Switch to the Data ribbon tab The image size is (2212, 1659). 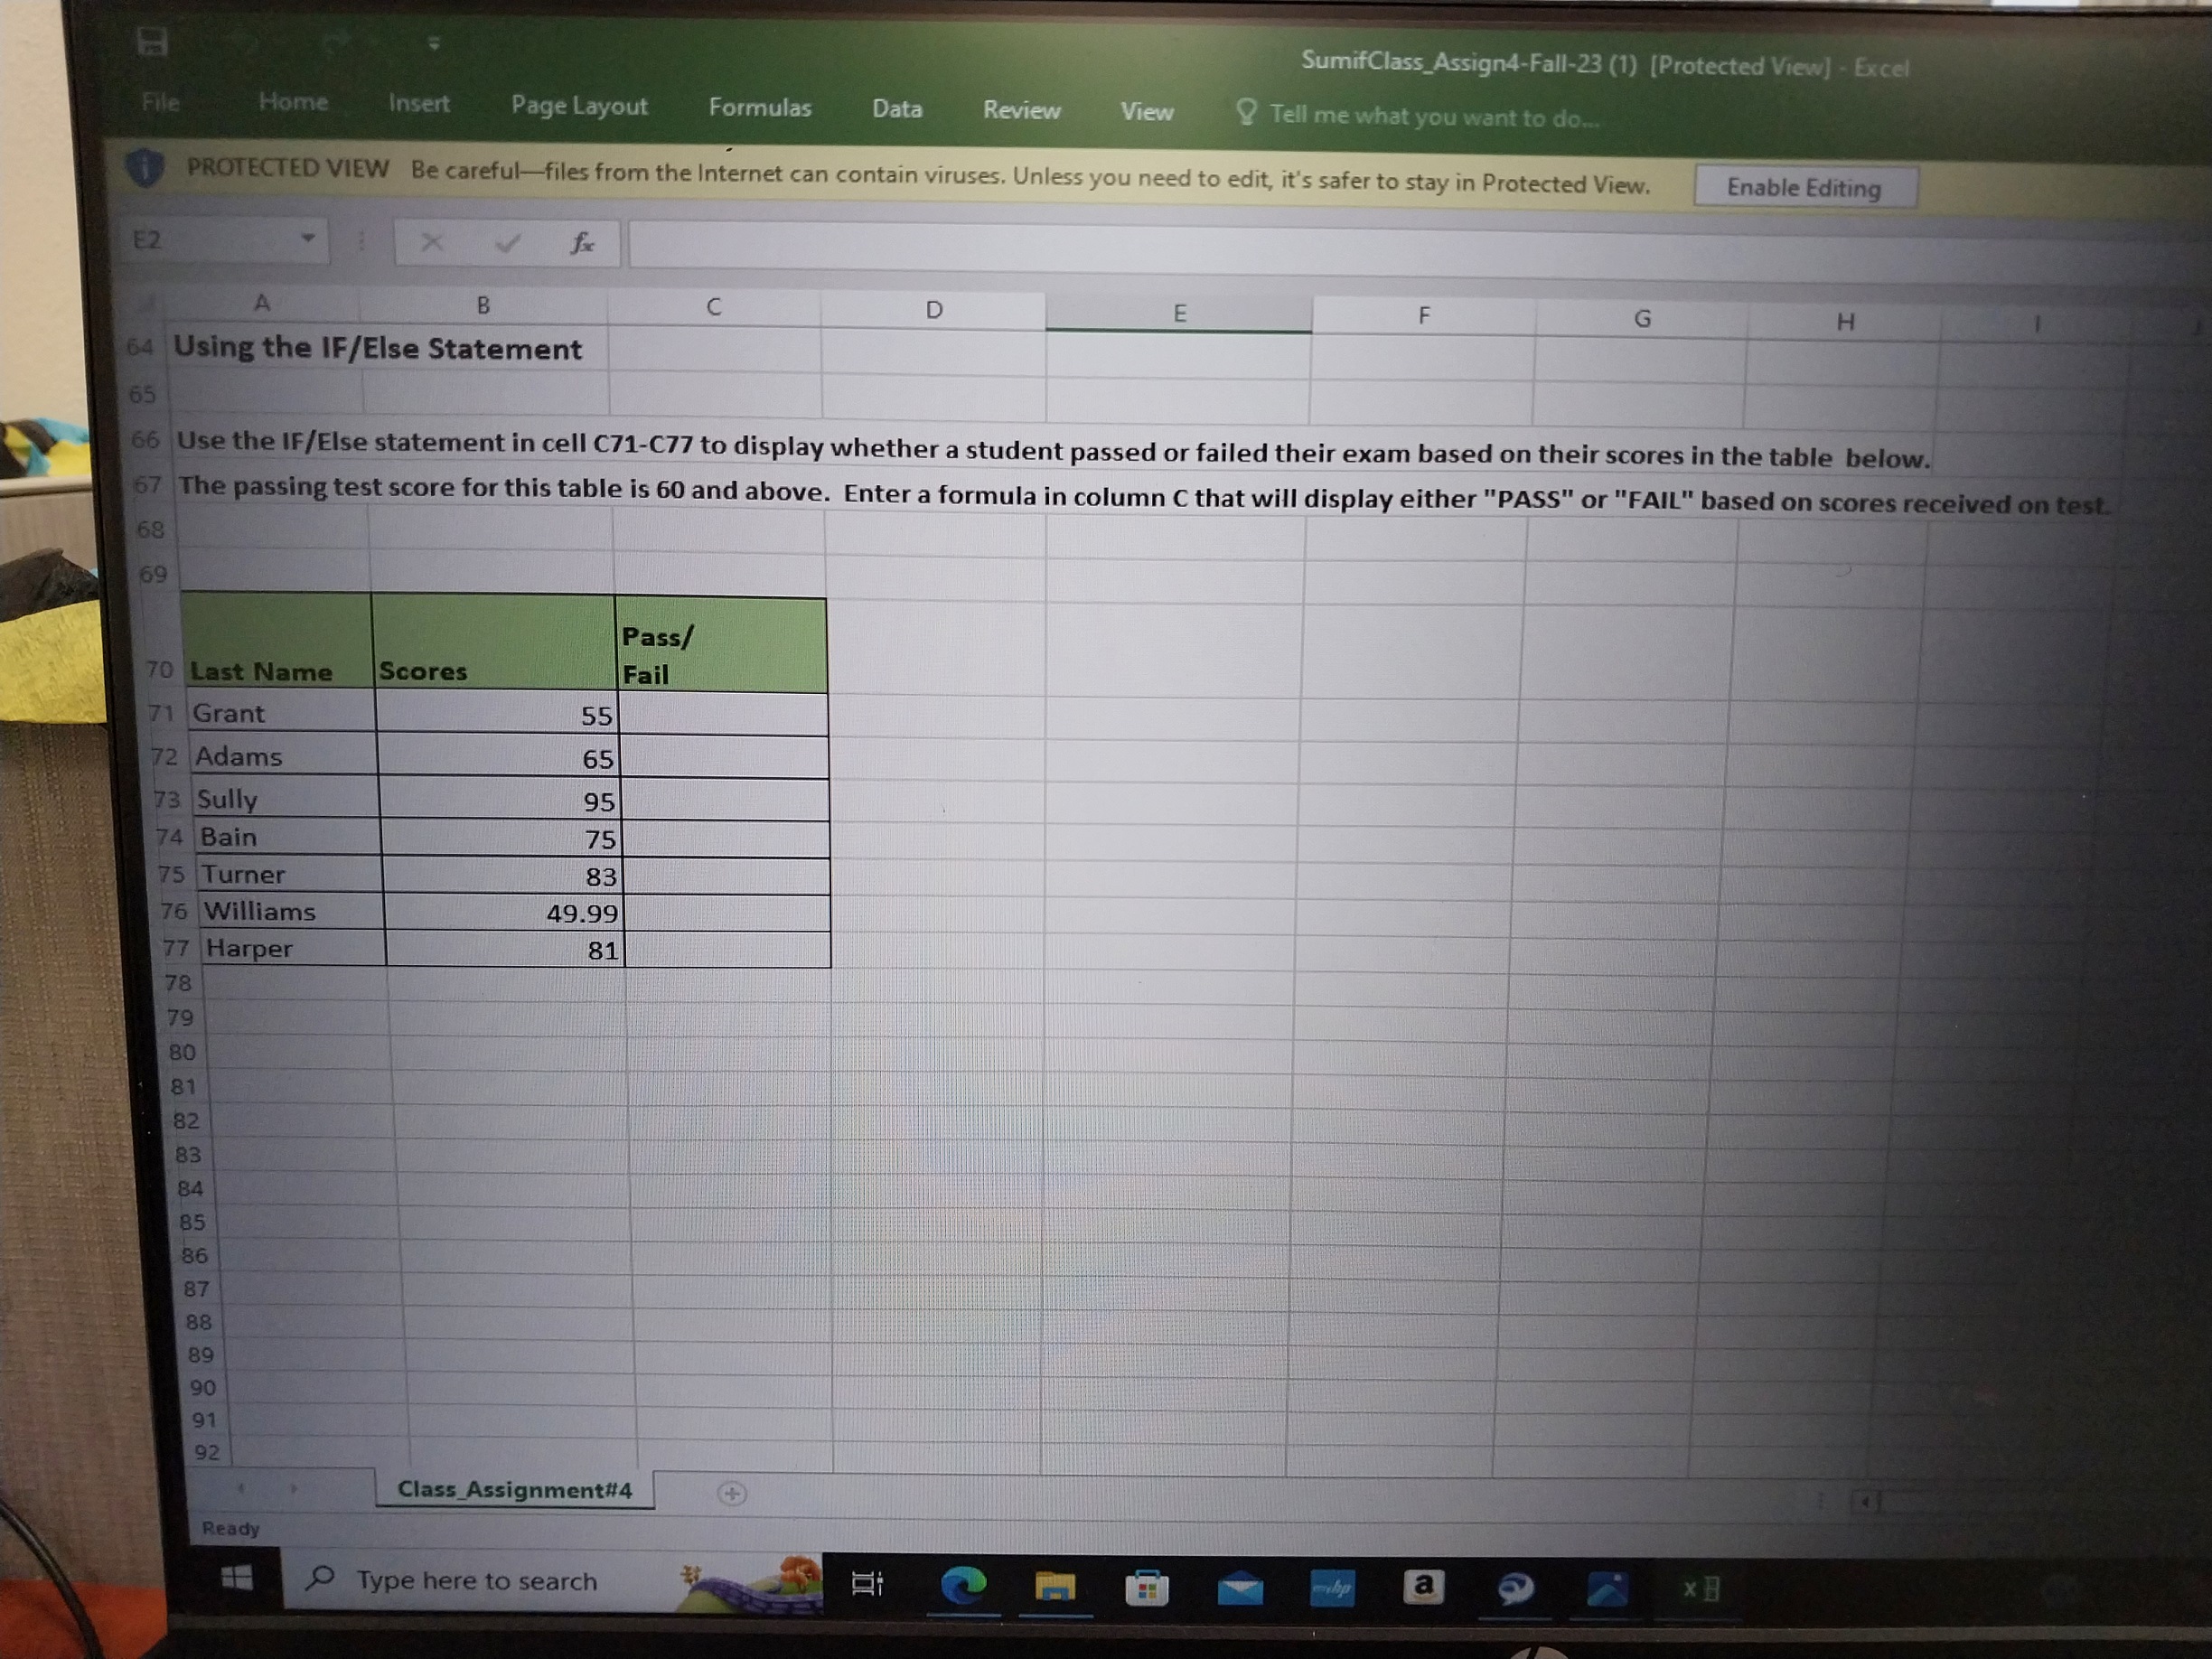tap(897, 109)
